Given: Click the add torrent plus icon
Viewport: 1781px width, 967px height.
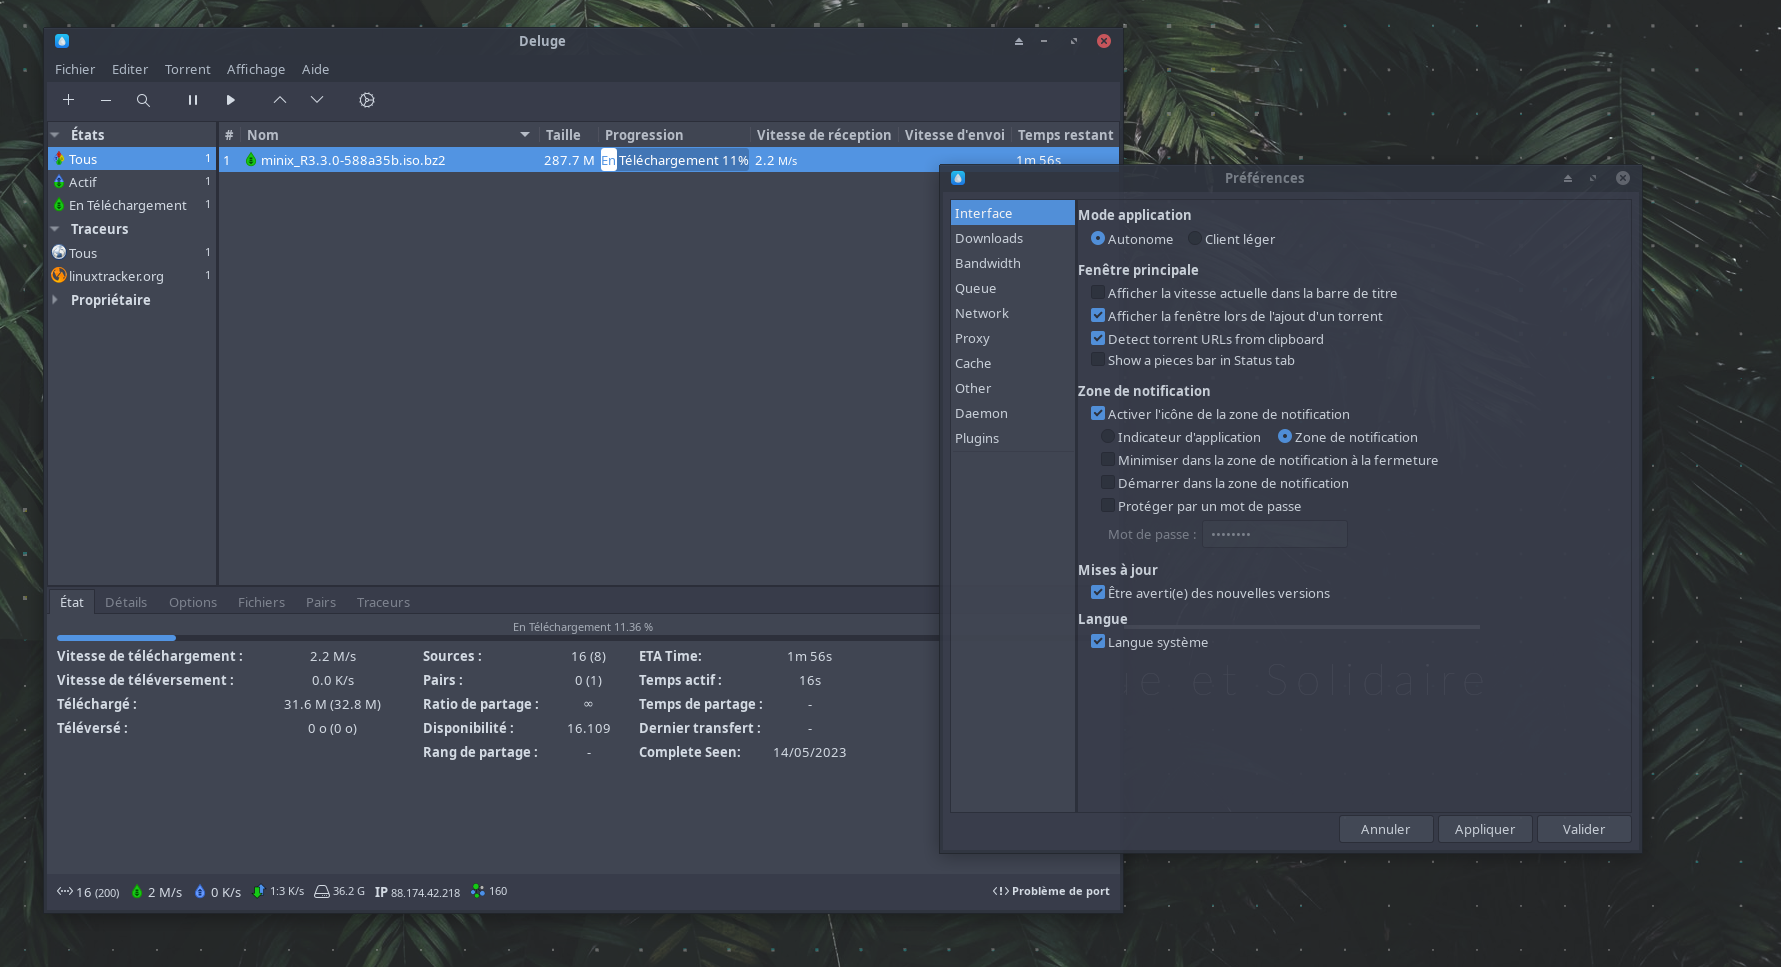Looking at the screenshot, I should click(68, 100).
